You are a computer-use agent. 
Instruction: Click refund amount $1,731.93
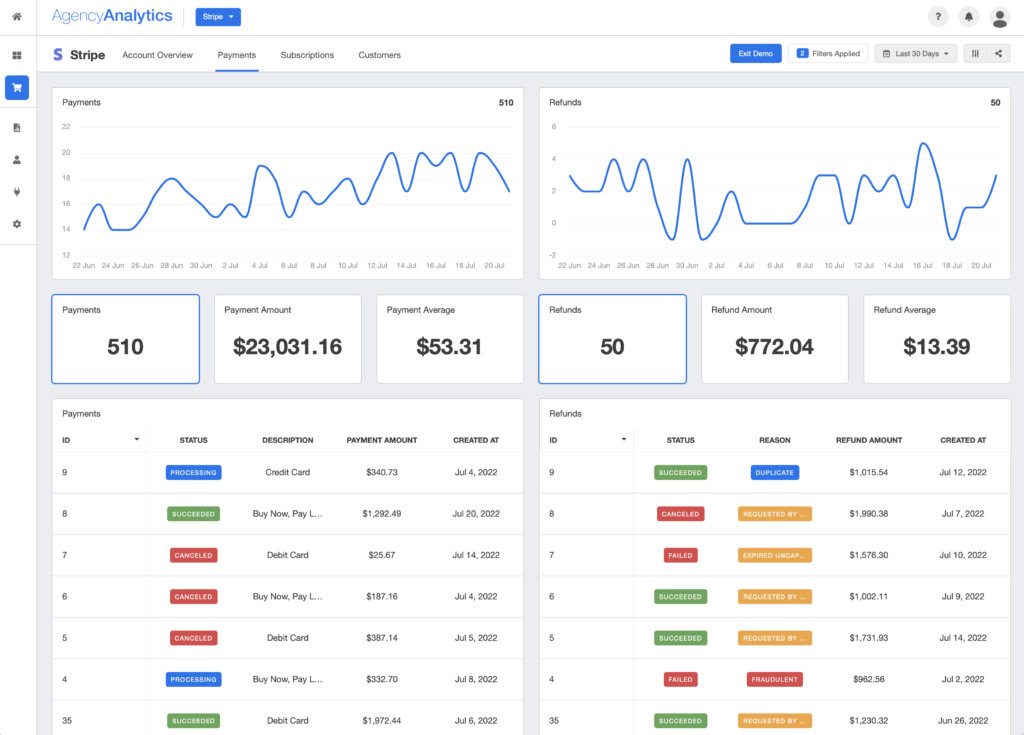pos(869,638)
